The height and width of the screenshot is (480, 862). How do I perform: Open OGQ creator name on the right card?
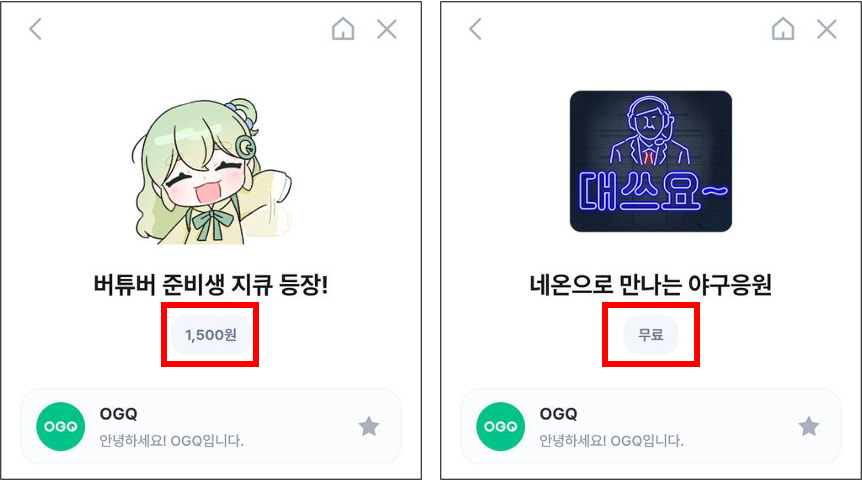[558, 413]
